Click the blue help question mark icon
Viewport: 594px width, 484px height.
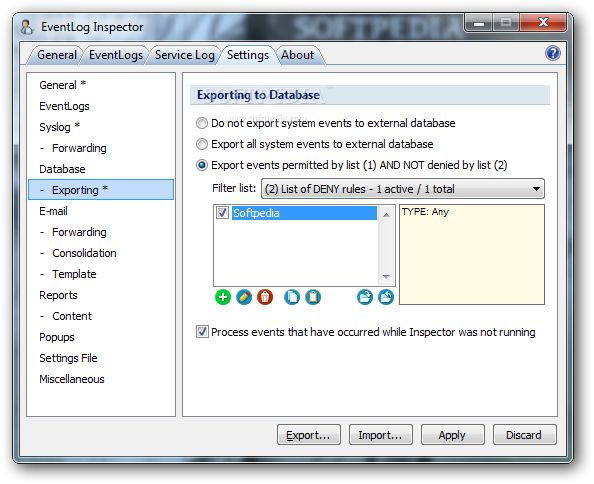point(553,53)
